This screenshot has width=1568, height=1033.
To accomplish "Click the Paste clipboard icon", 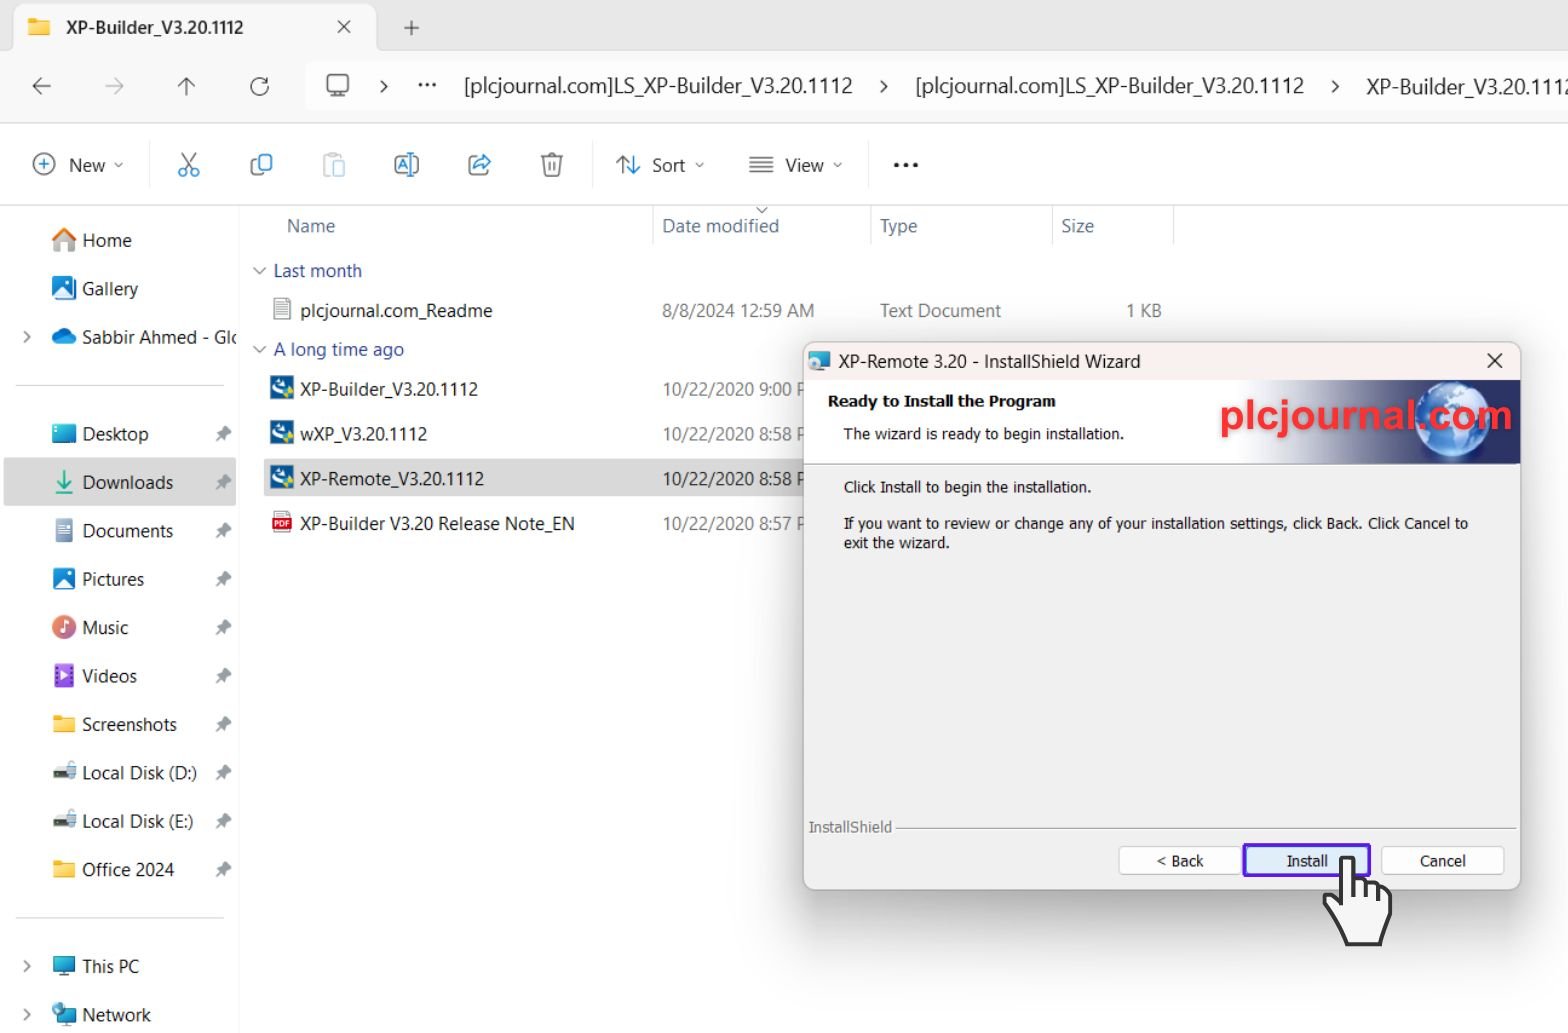I will [334, 165].
